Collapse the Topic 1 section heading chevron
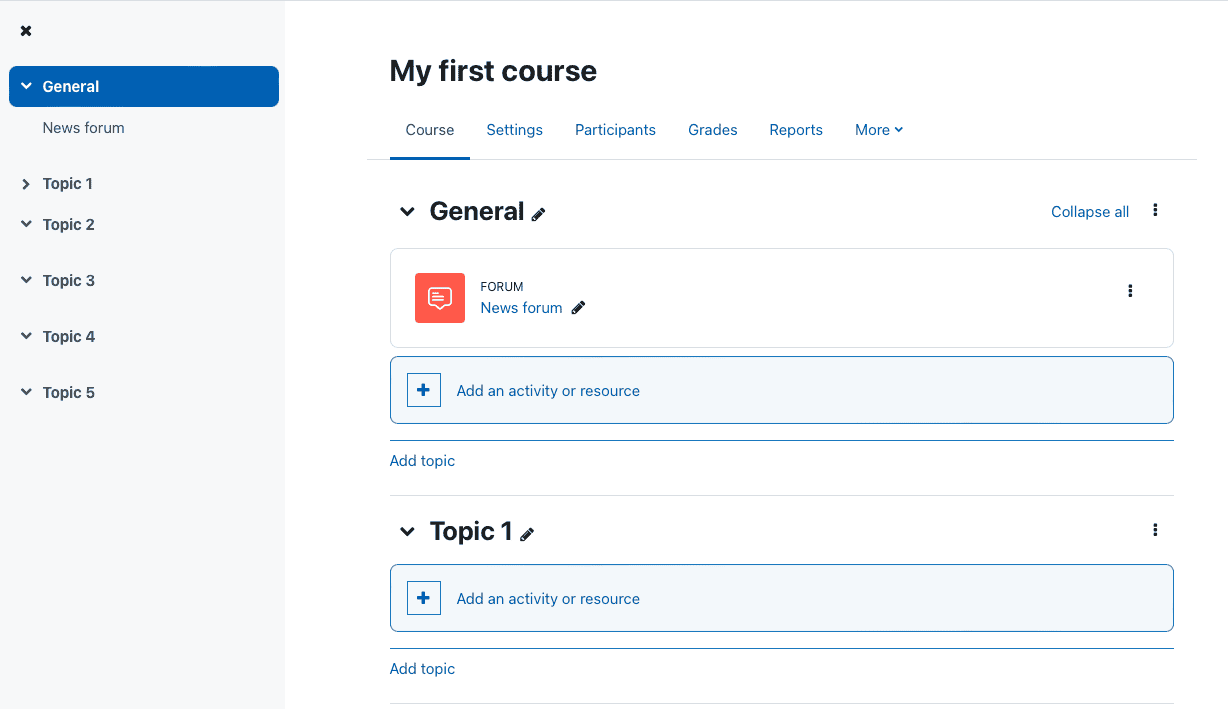 (x=407, y=531)
